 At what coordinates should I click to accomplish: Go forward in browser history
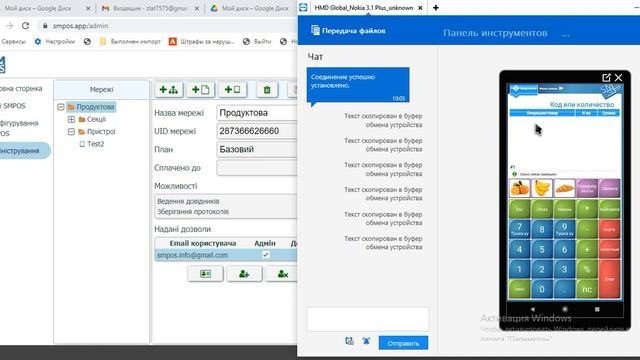[x=9, y=26]
